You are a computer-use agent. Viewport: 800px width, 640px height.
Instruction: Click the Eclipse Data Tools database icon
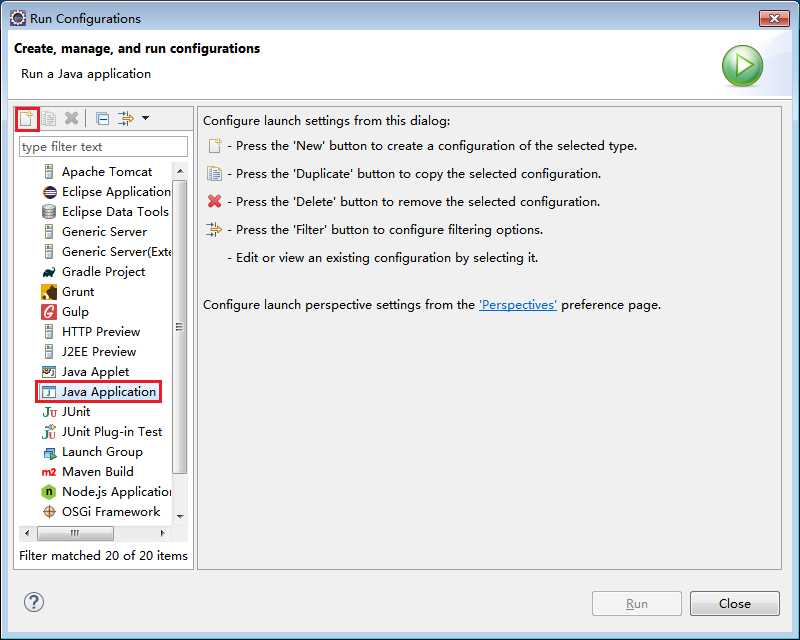point(49,212)
